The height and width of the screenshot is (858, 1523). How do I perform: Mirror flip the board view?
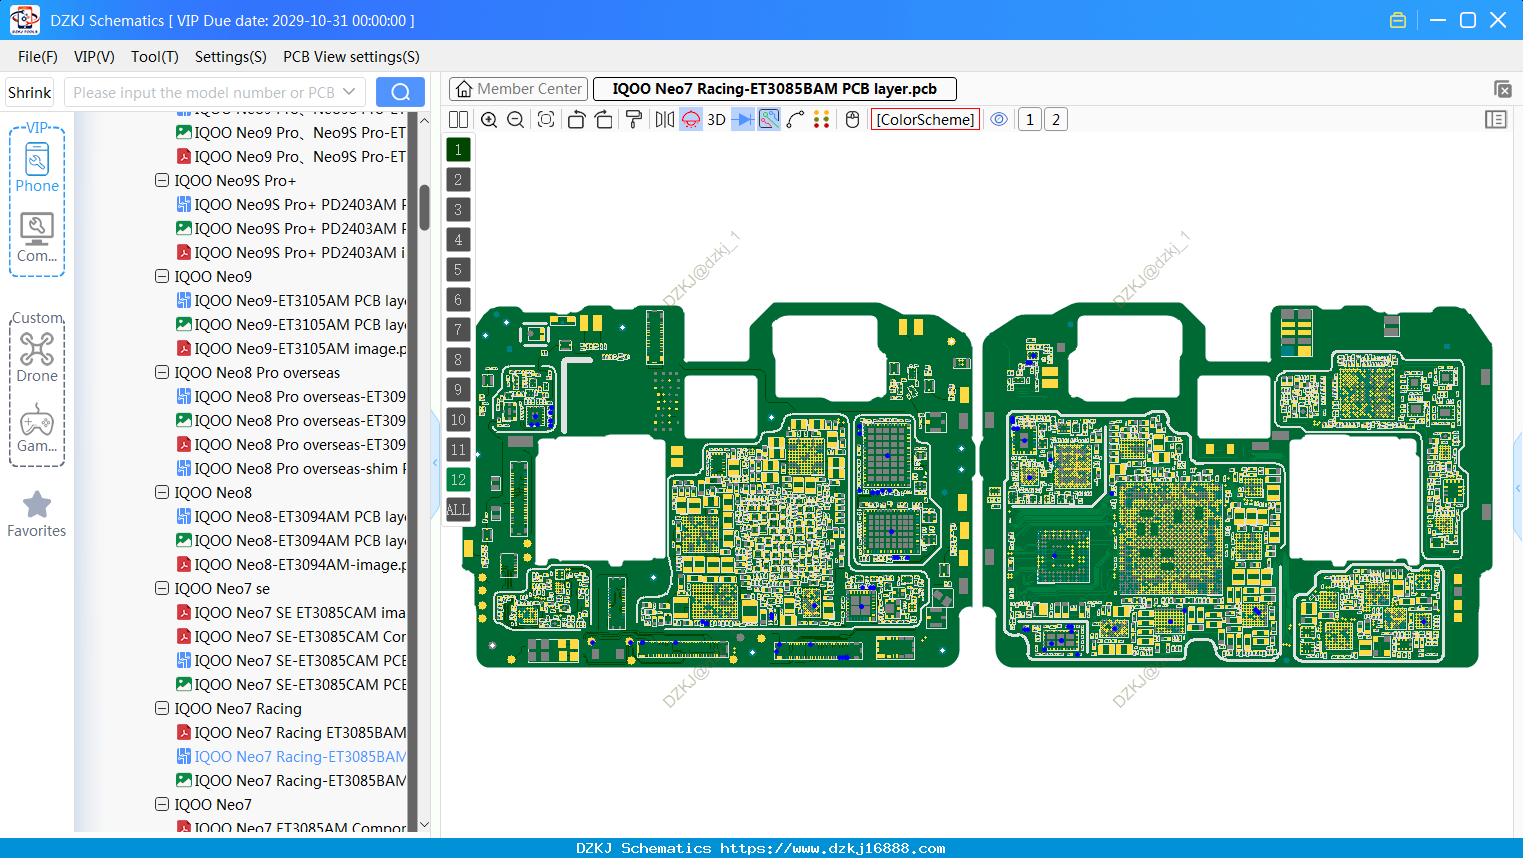pos(664,120)
